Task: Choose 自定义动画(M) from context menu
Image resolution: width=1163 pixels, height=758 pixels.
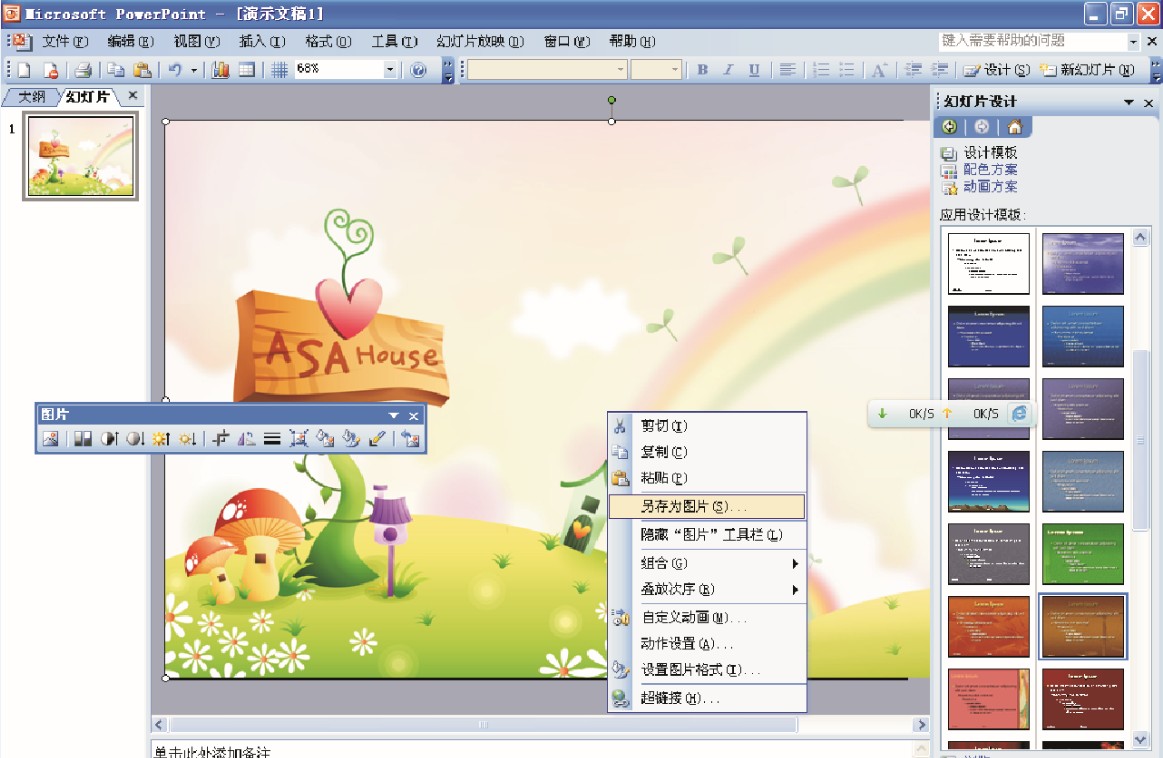Action: point(707,617)
